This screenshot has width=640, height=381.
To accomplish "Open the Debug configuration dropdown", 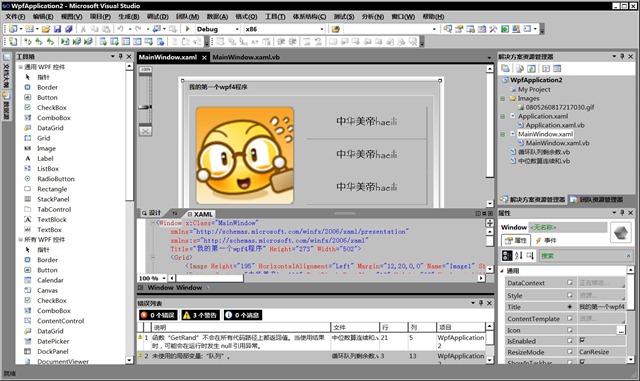I will [237, 29].
